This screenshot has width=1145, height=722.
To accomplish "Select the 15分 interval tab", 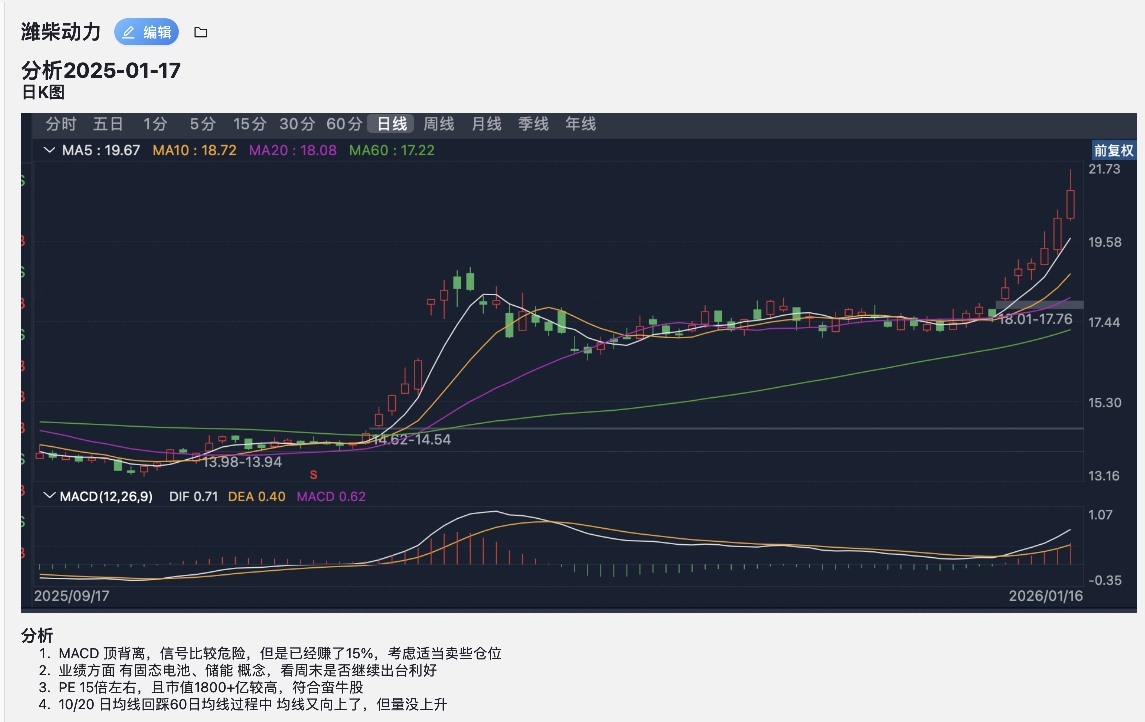I will coord(250,124).
